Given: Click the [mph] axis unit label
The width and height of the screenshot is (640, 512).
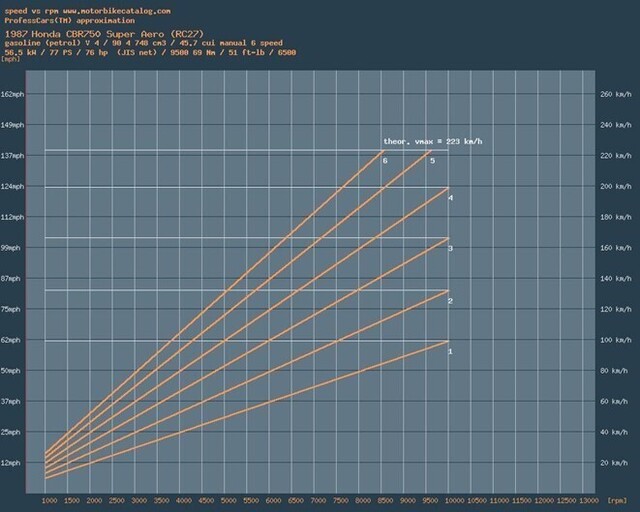Looking at the screenshot, I should (11, 59).
